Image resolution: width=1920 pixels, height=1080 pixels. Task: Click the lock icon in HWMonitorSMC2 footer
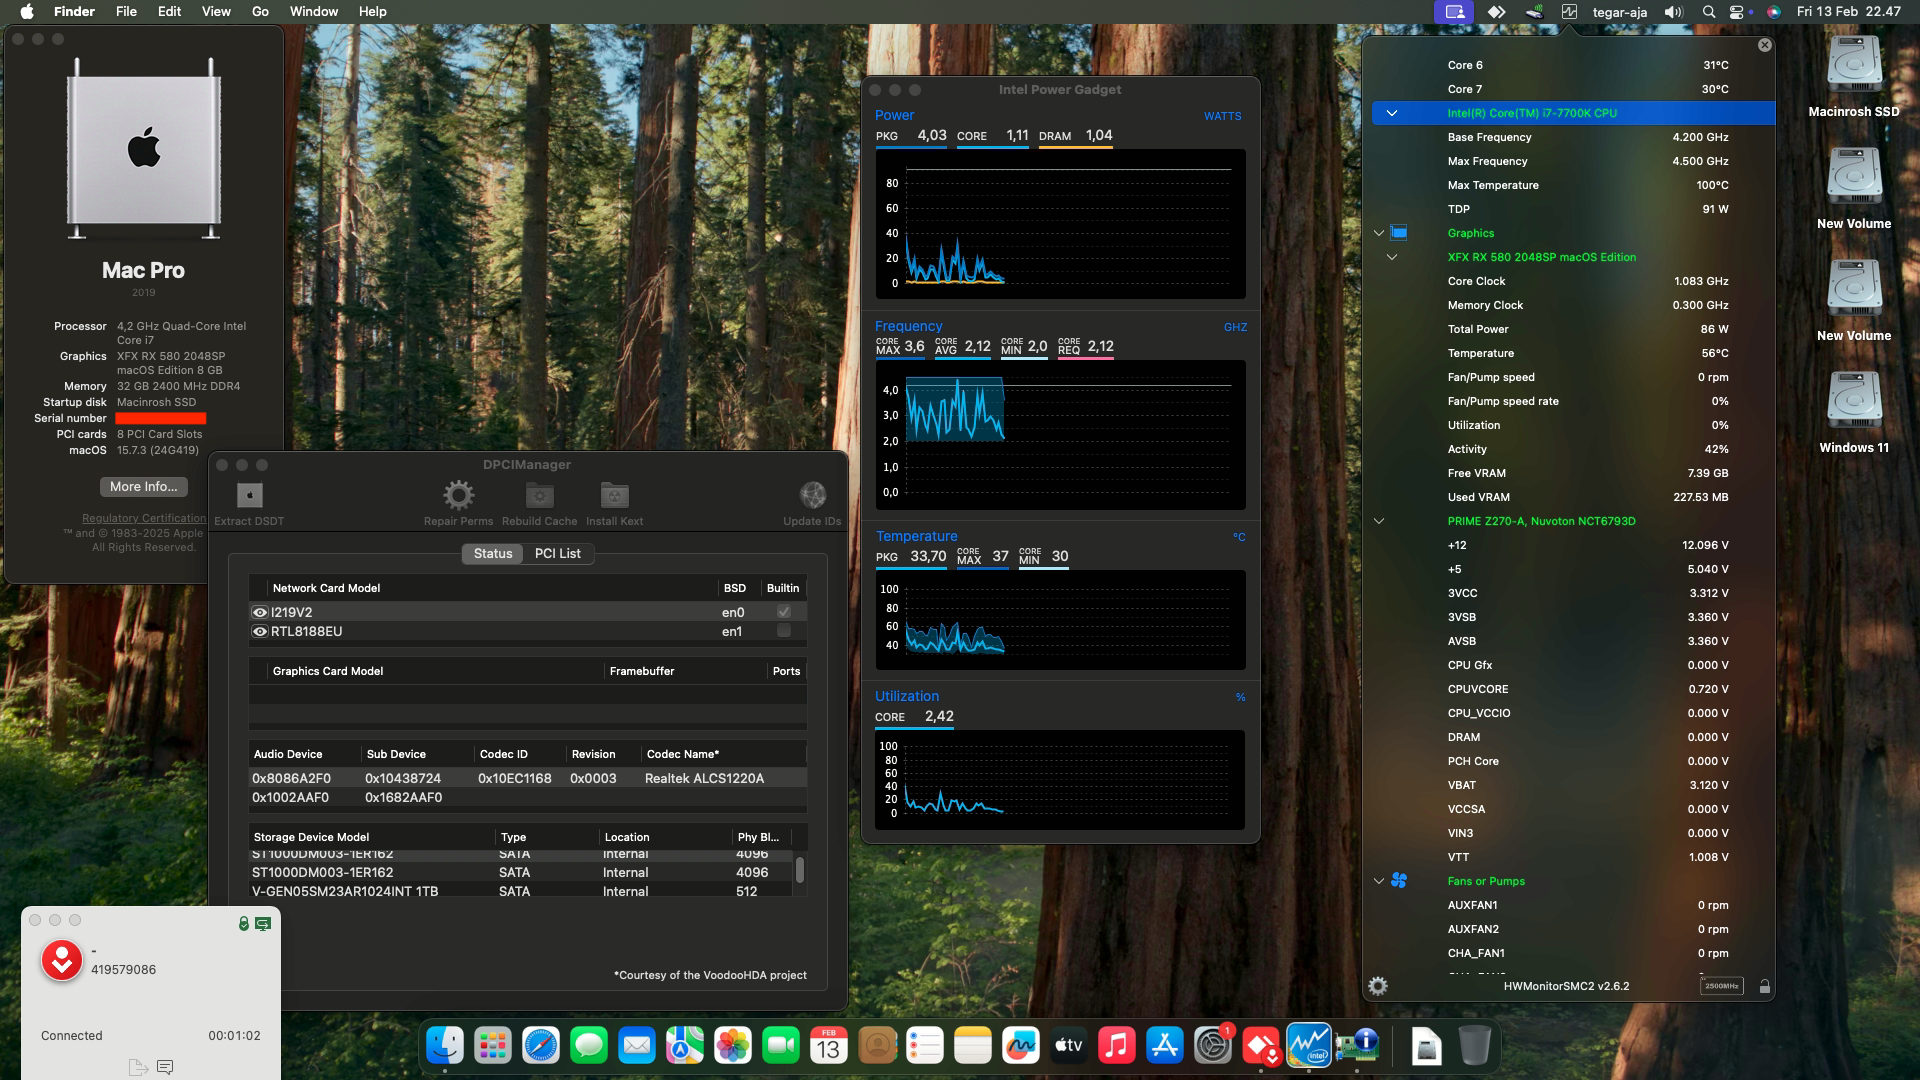(x=1765, y=987)
